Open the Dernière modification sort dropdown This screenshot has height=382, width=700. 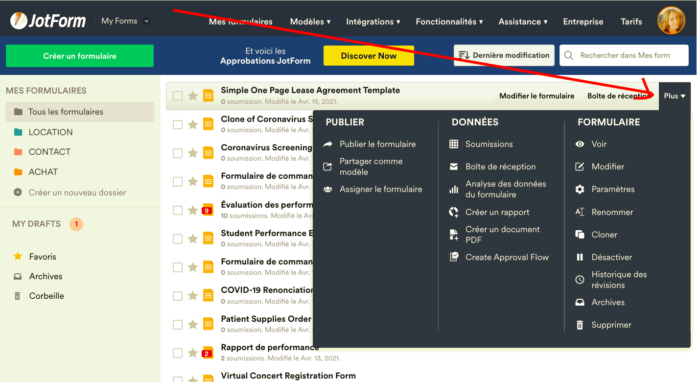tap(504, 55)
